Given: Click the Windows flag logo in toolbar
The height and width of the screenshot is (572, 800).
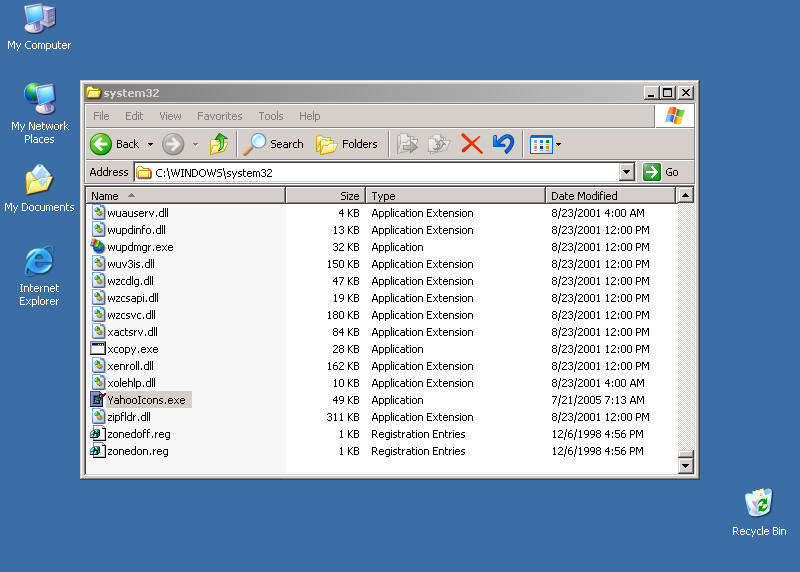Looking at the screenshot, I should pos(674,116).
